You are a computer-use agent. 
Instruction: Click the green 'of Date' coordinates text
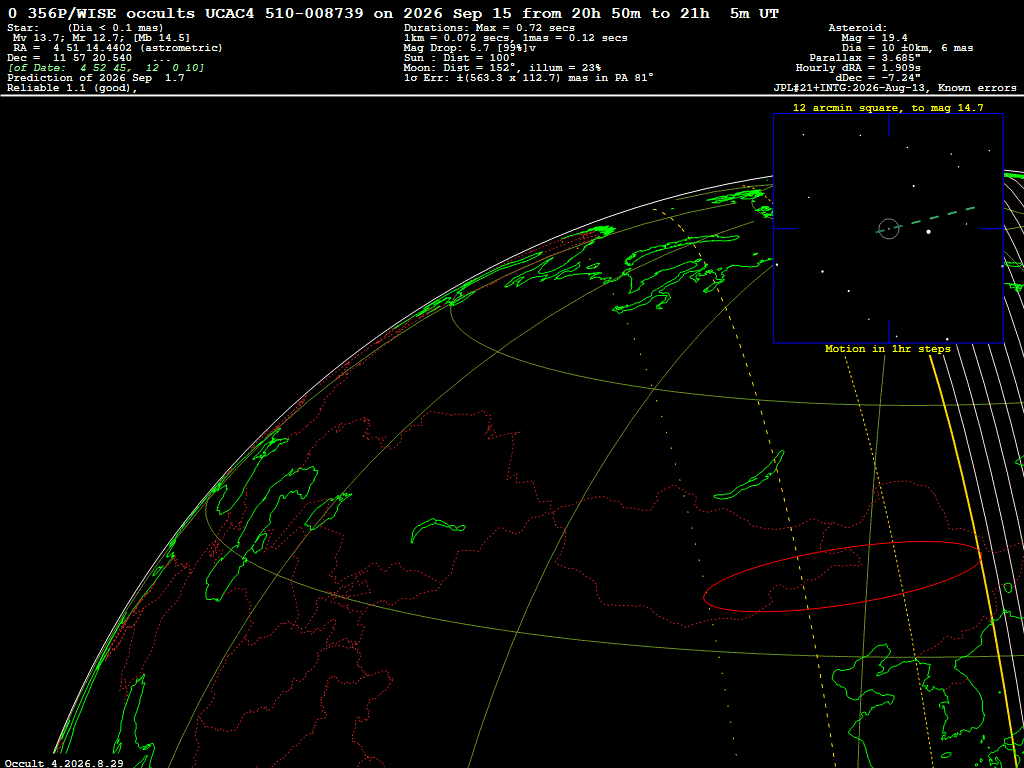pos(106,68)
